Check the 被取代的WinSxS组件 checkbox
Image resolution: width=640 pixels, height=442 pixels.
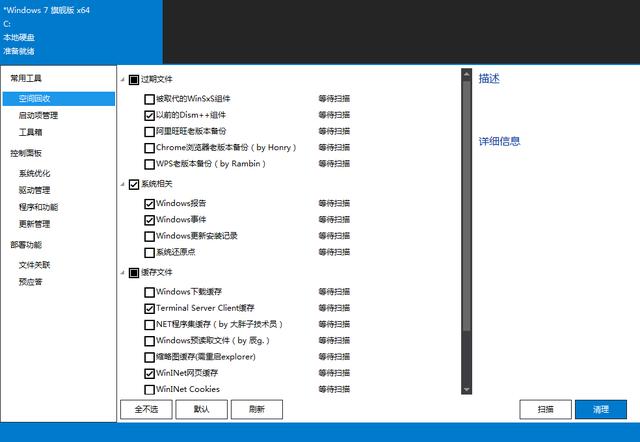tap(149, 99)
